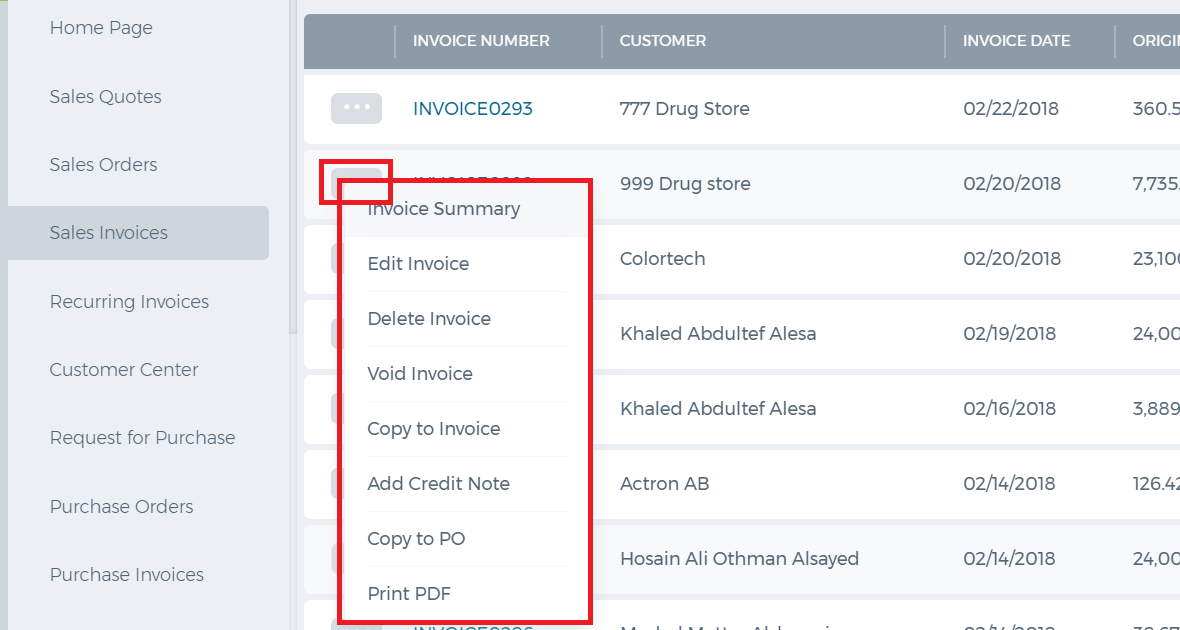The image size is (1180, 630).
Task: Open Sales Quotes in sidebar
Action: tap(105, 96)
